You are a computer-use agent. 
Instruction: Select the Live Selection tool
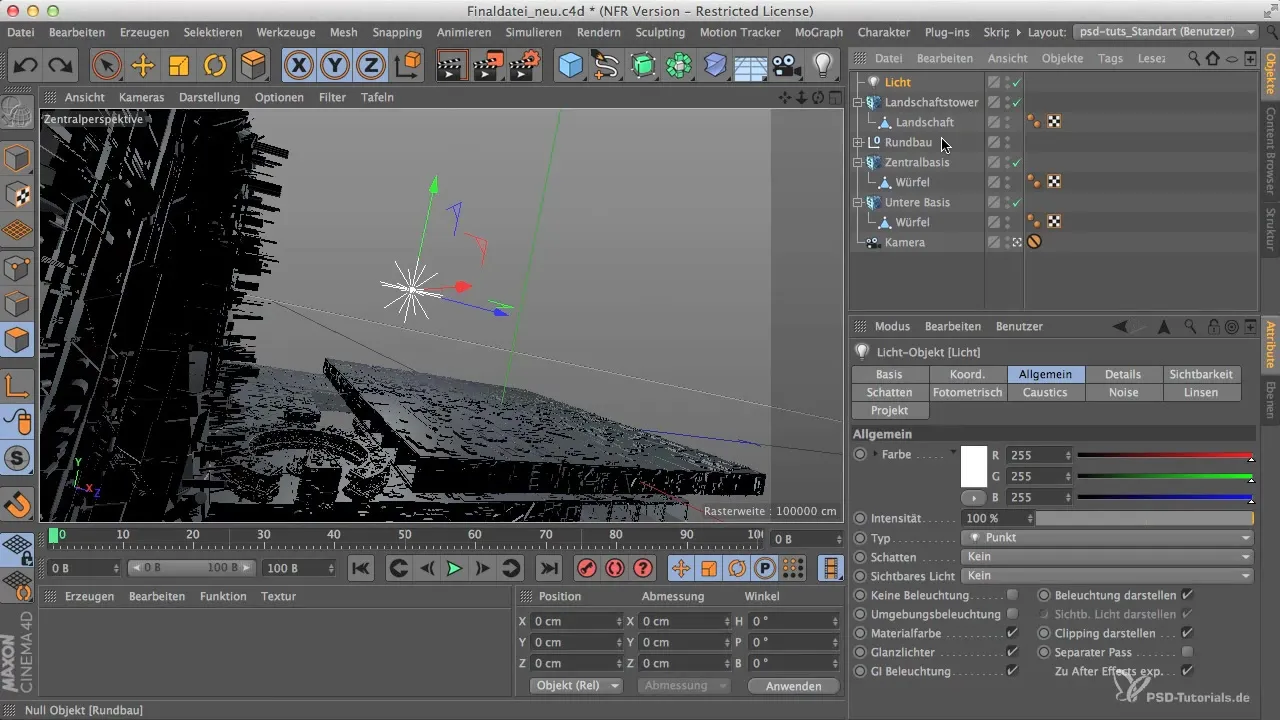(x=105, y=66)
